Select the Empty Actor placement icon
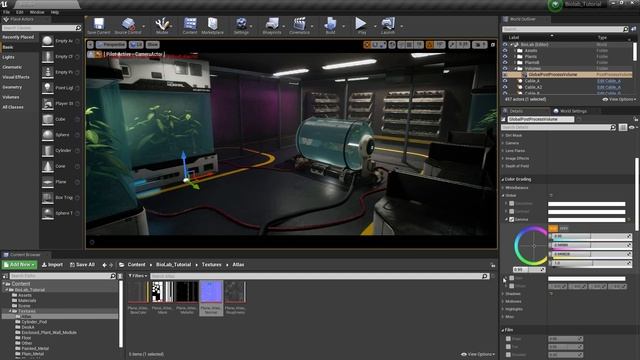This screenshot has height=360, width=640. coord(48,41)
